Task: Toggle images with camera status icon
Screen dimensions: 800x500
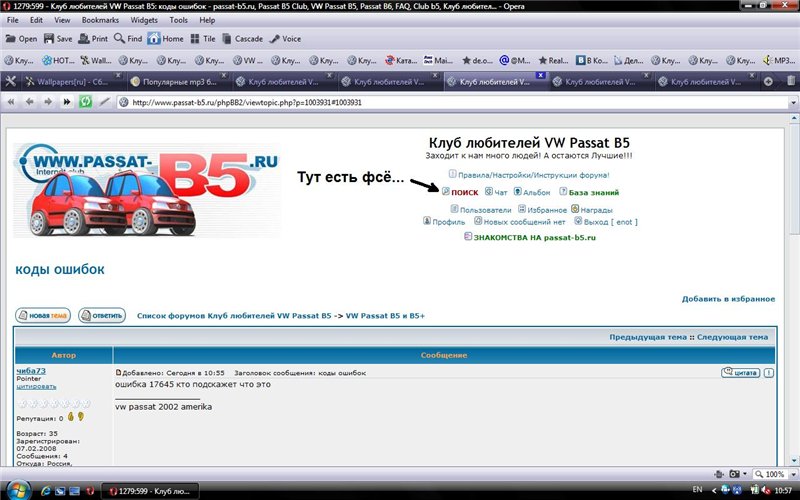Action: tap(734, 474)
